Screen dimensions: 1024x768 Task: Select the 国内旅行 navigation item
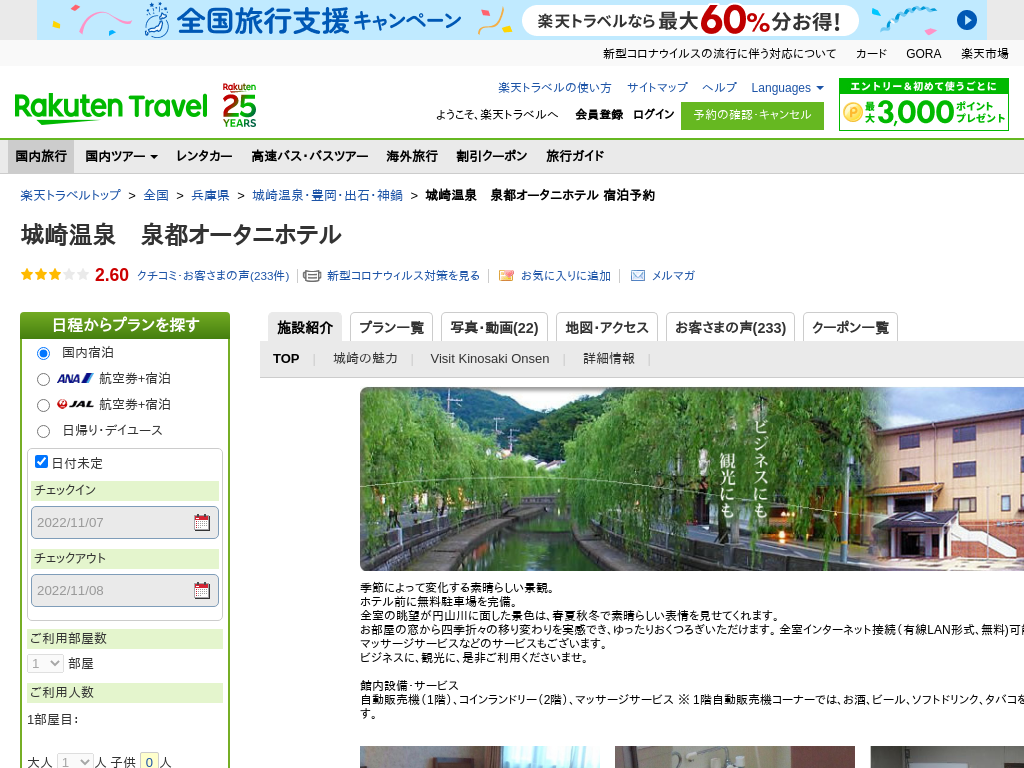(41, 156)
